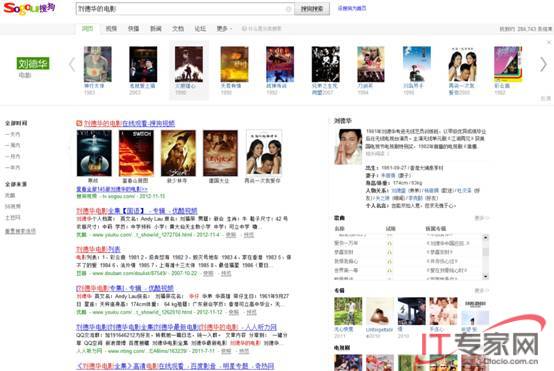Open the 1983 movie poster in carousel
The width and height of the screenshot is (554, 371).
98,64
